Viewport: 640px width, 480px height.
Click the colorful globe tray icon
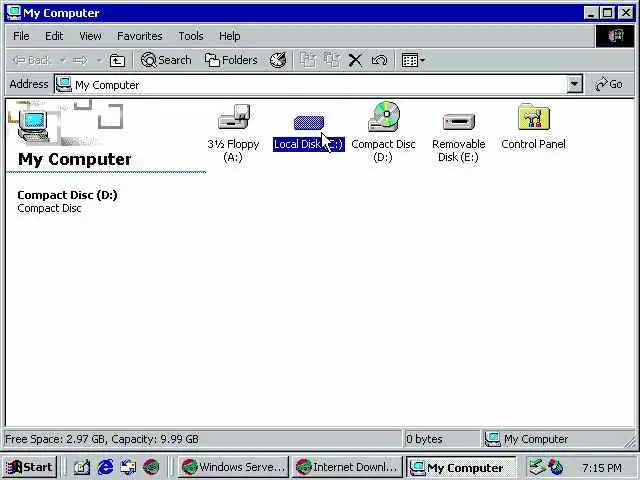(x=556, y=467)
